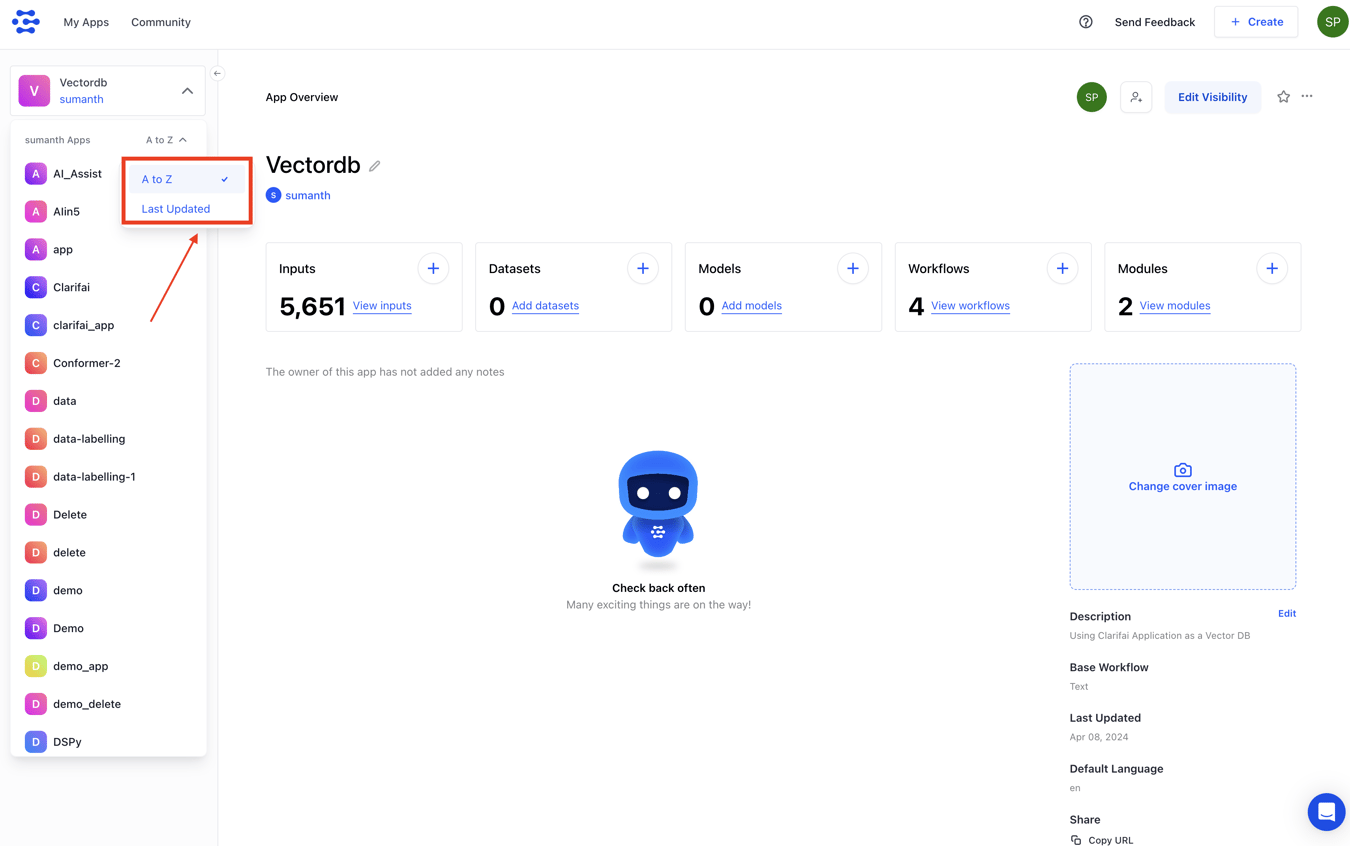Choose Last Updated sort option
The image size is (1350, 846).
pyautogui.click(x=176, y=209)
